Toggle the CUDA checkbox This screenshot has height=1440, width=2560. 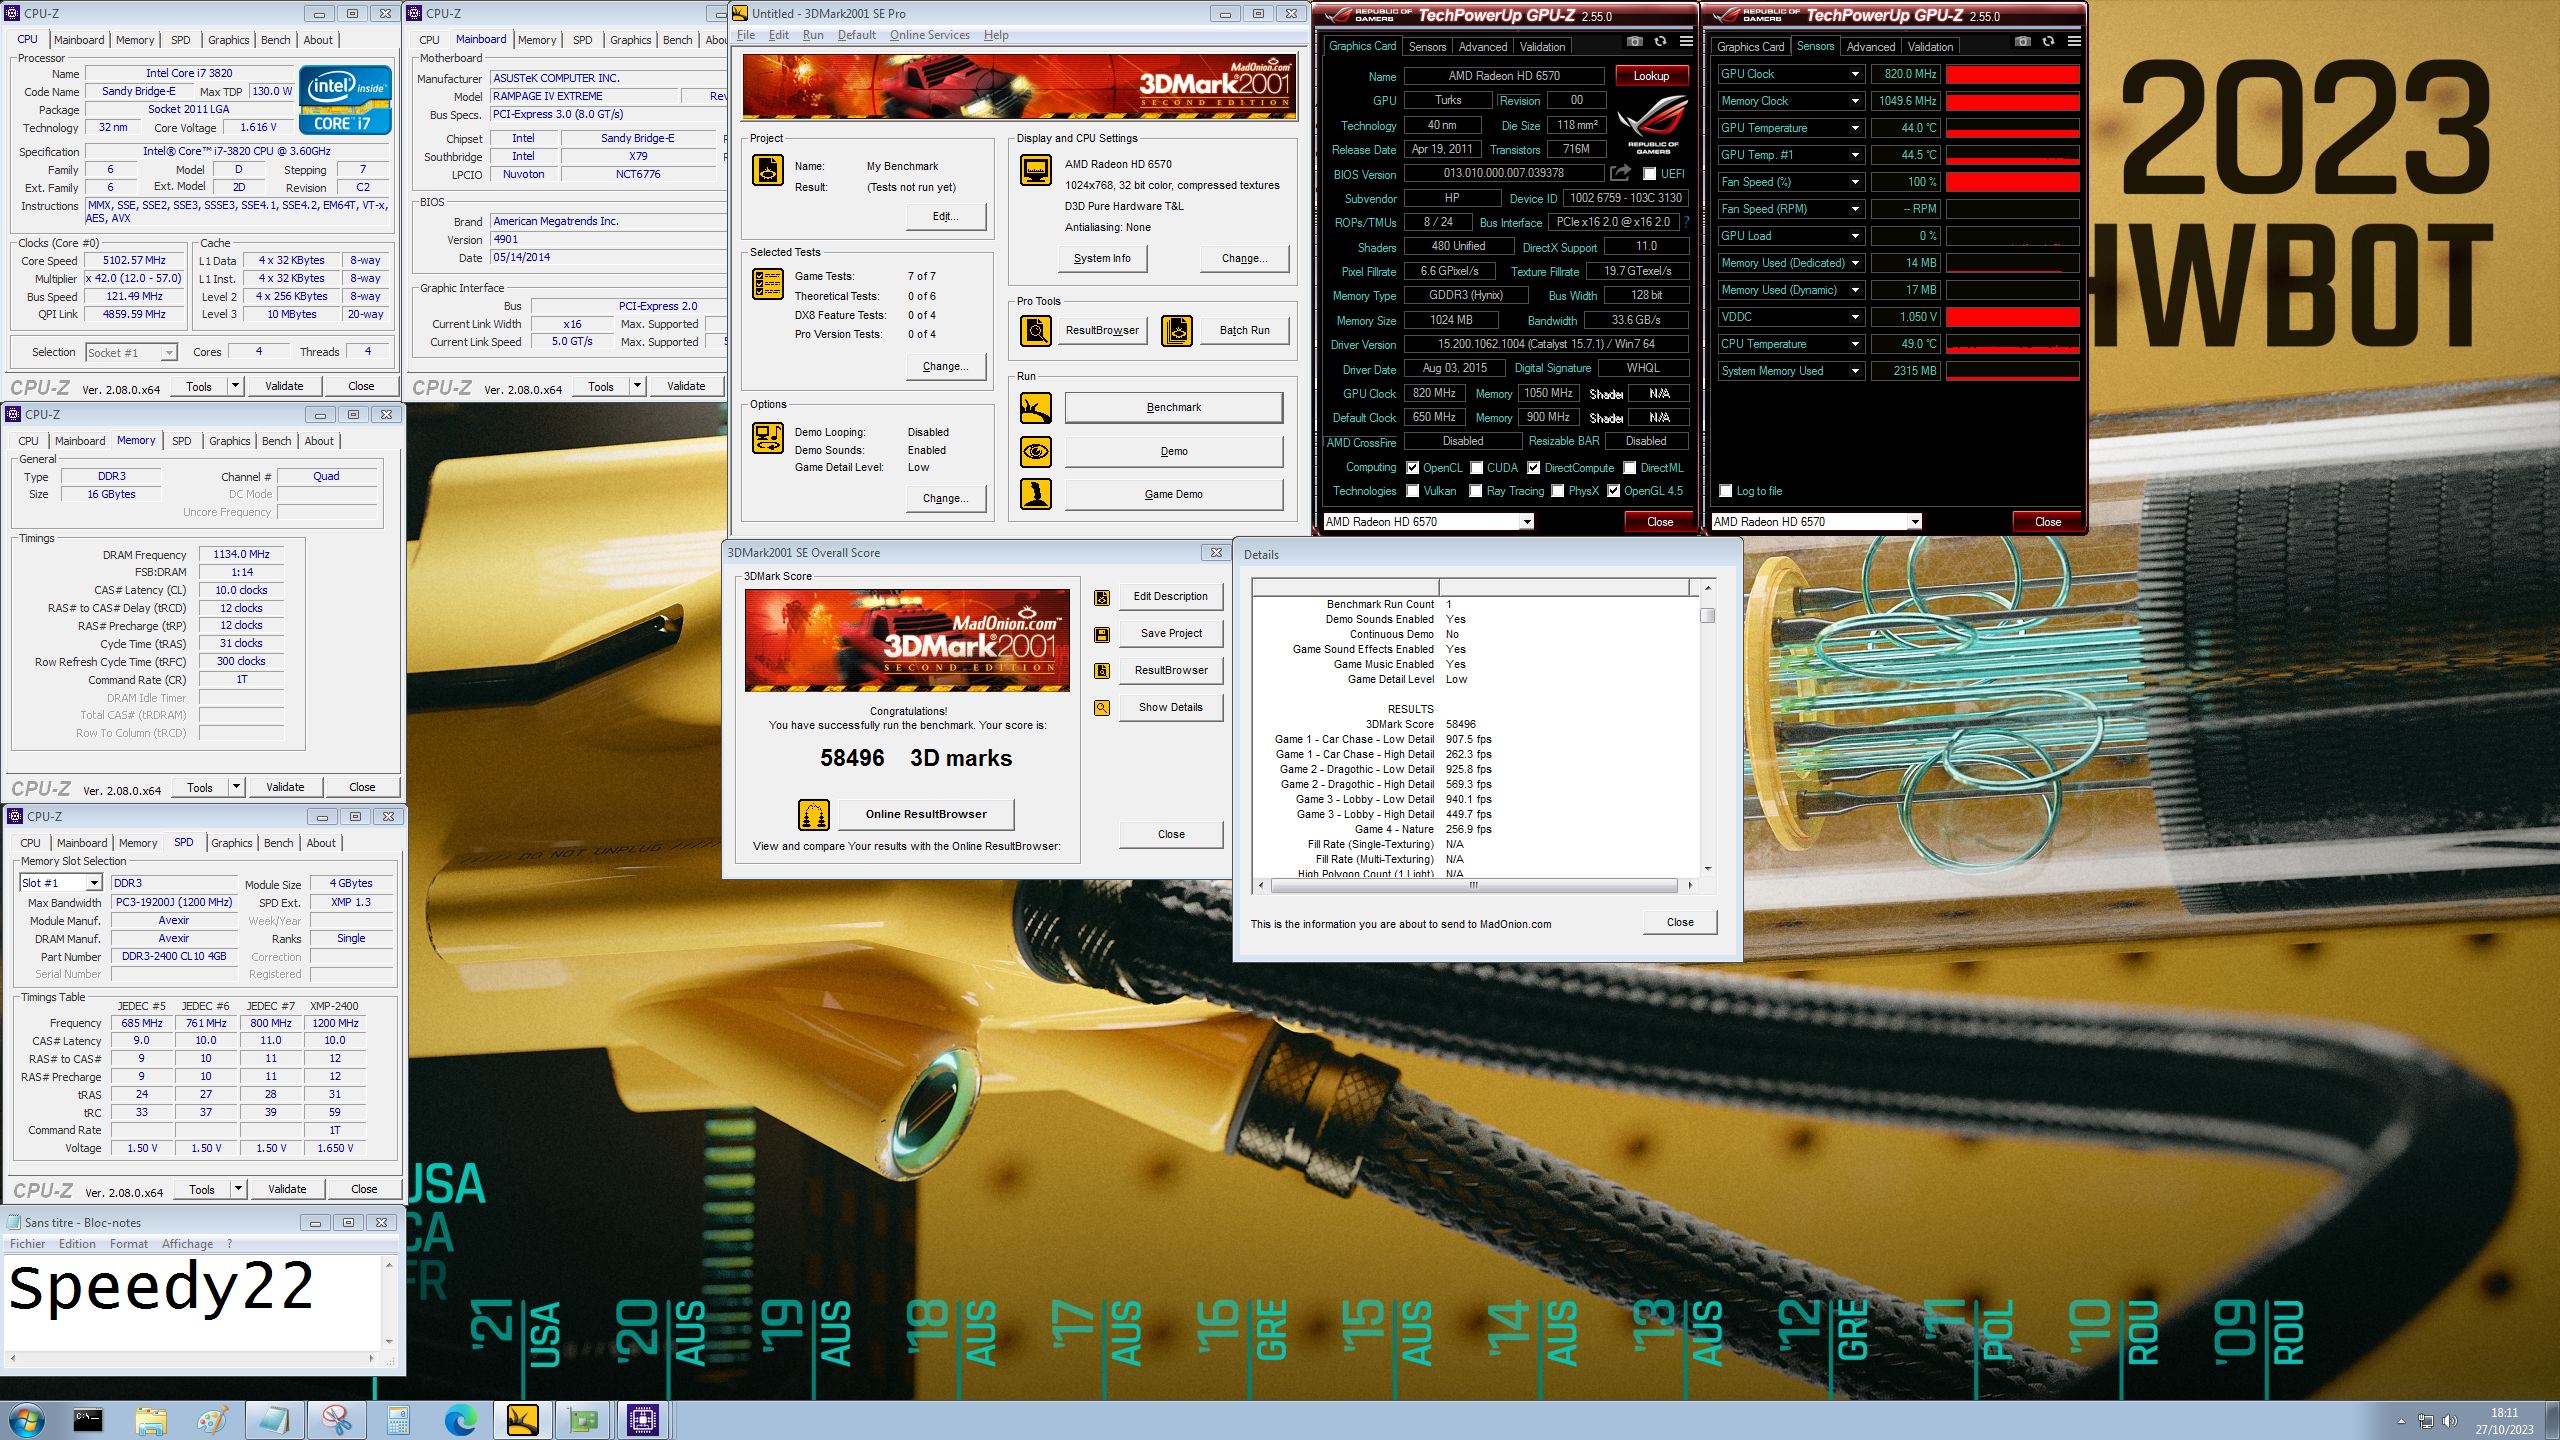coord(1476,468)
